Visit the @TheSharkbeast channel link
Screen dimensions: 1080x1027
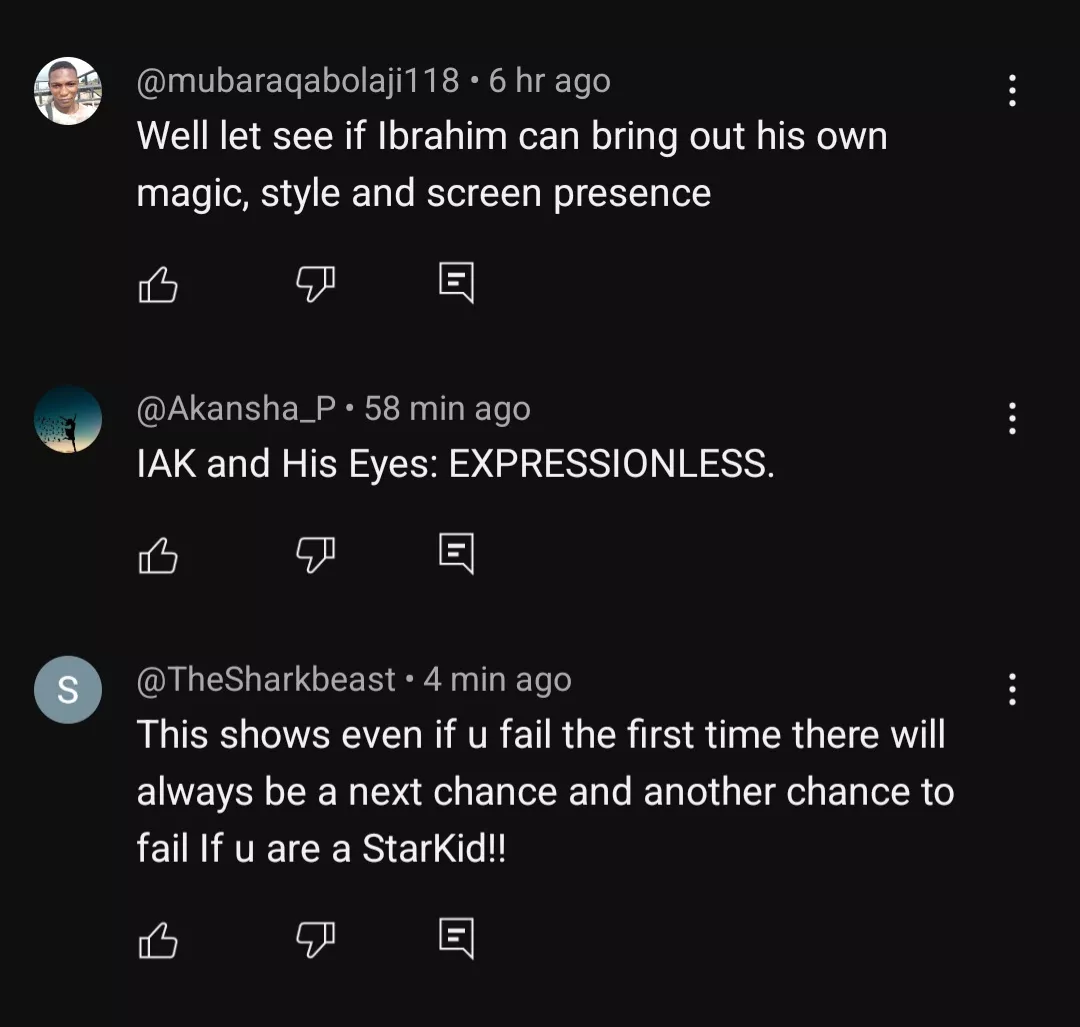pyautogui.click(x=266, y=680)
